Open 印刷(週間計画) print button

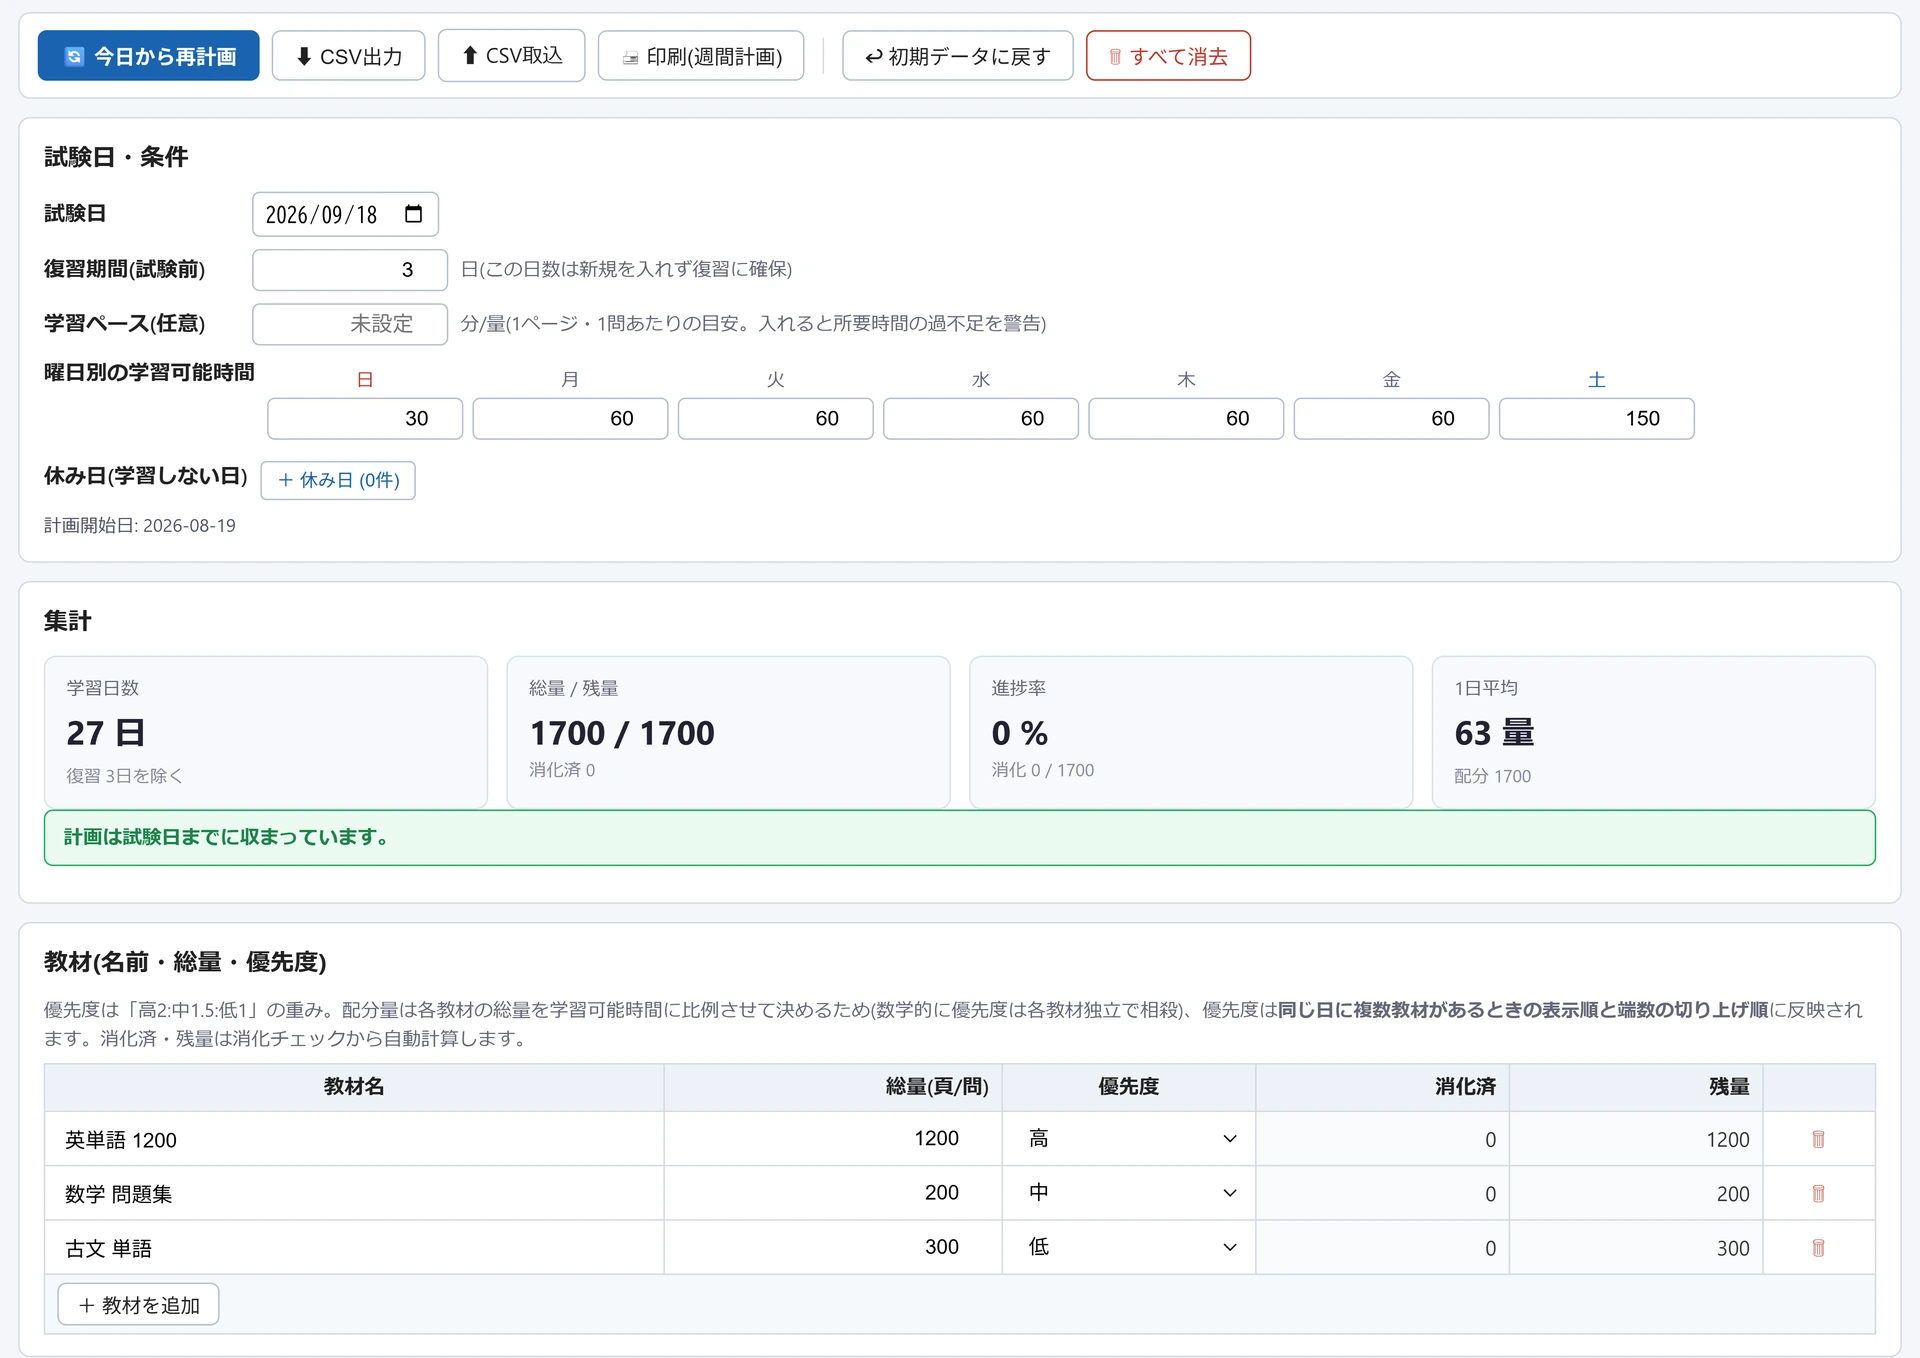click(x=701, y=56)
